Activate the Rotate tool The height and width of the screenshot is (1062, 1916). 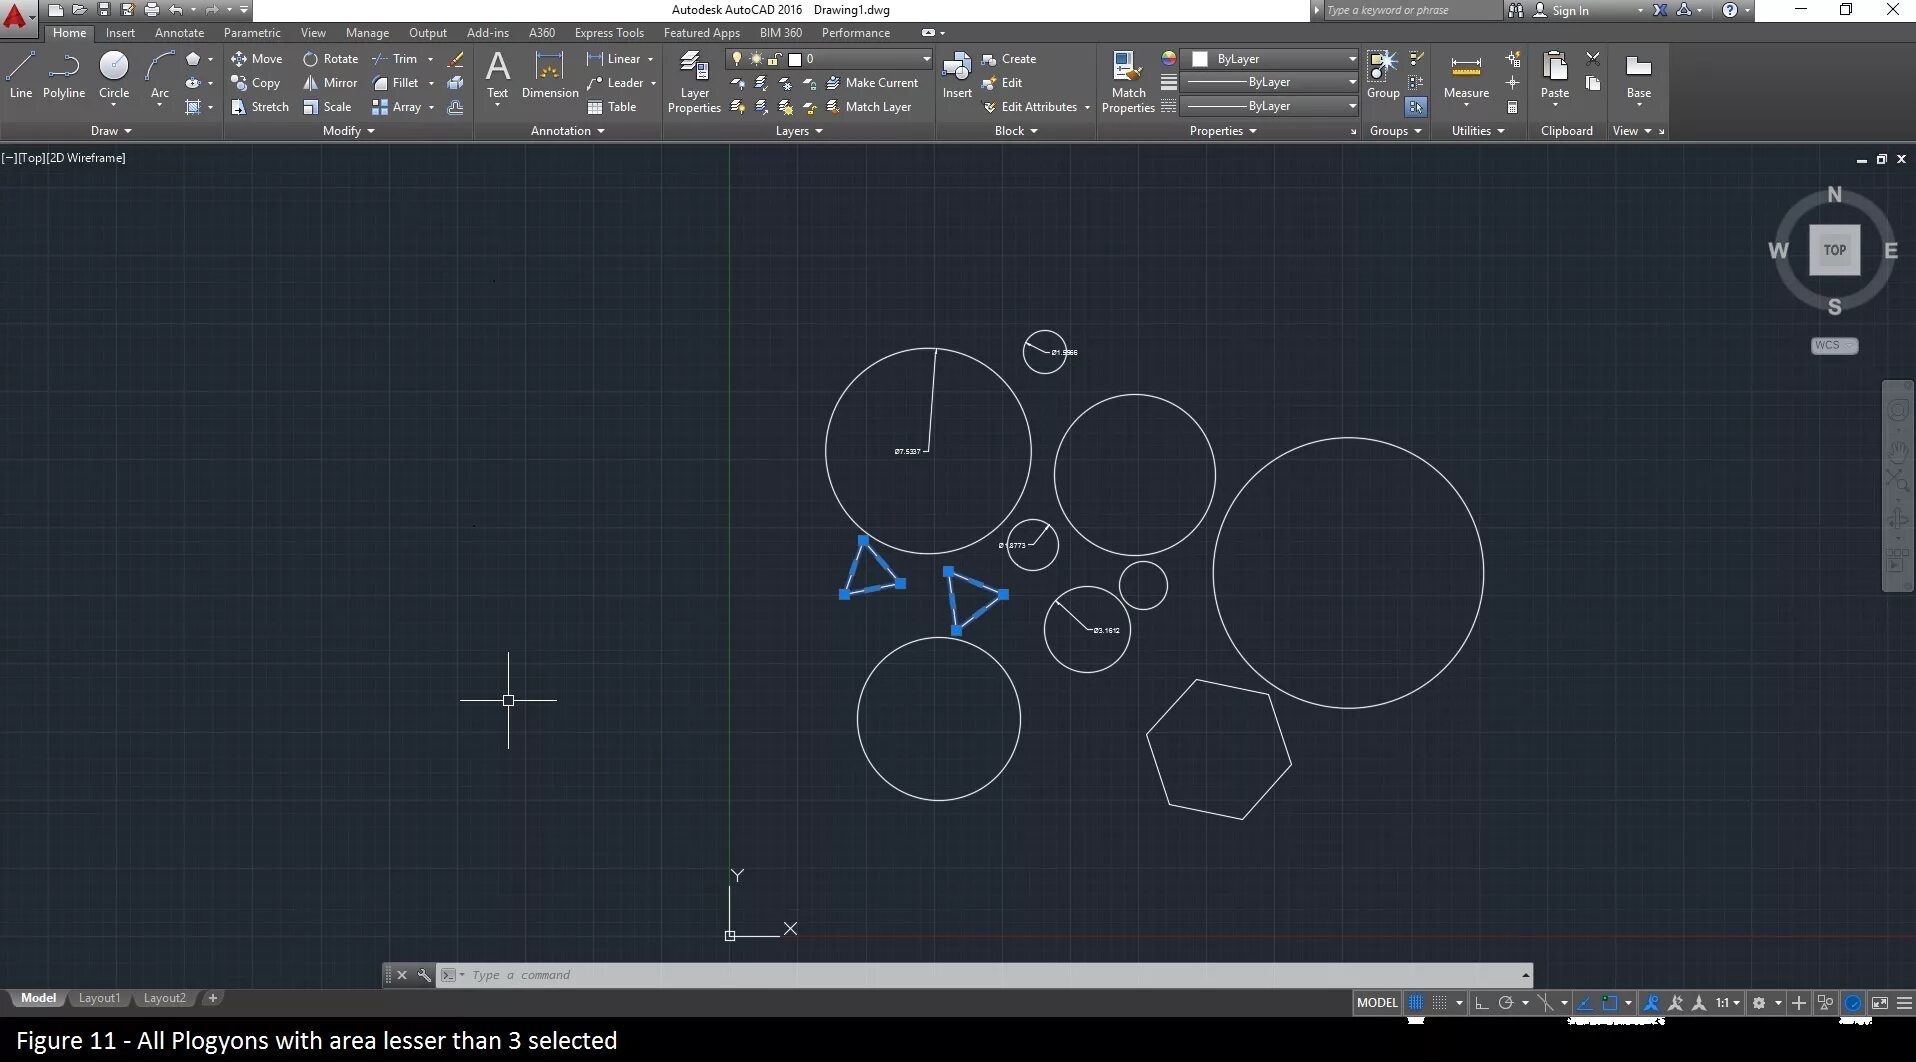[x=331, y=59]
